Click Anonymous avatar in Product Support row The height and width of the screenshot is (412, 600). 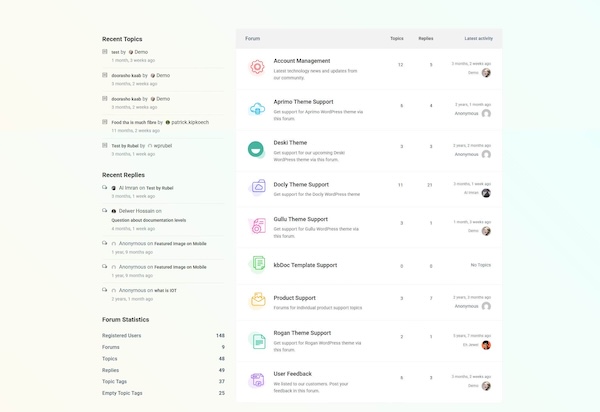point(486,306)
